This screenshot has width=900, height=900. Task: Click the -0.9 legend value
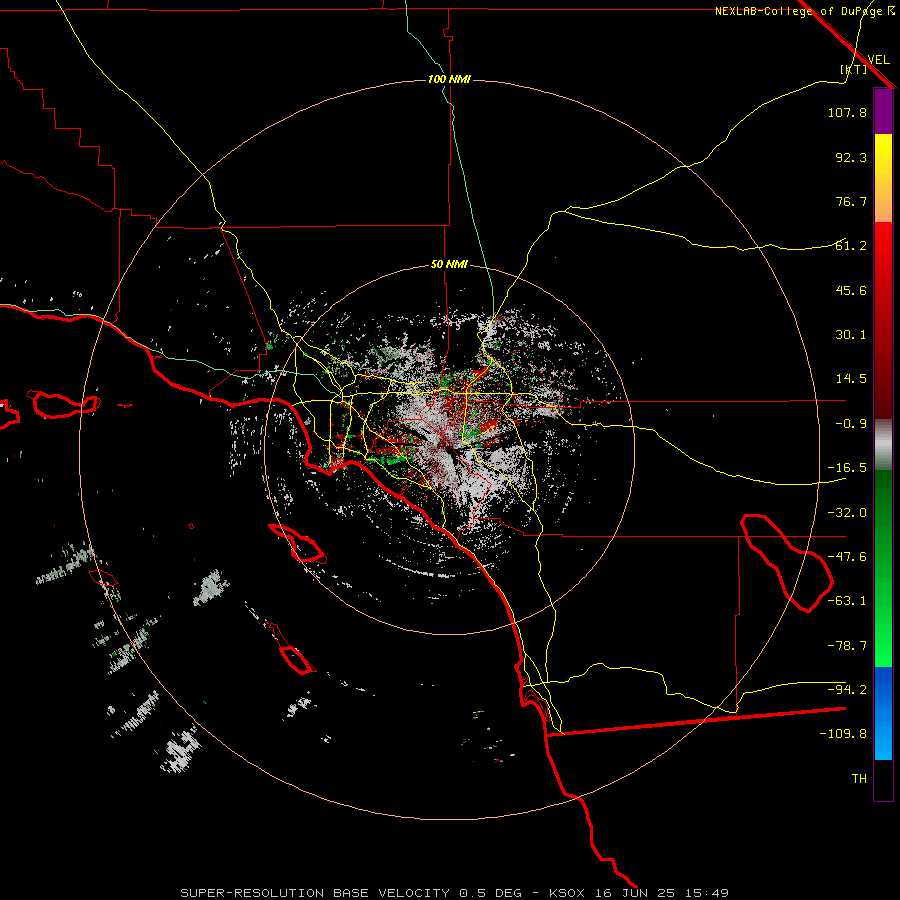(x=851, y=424)
